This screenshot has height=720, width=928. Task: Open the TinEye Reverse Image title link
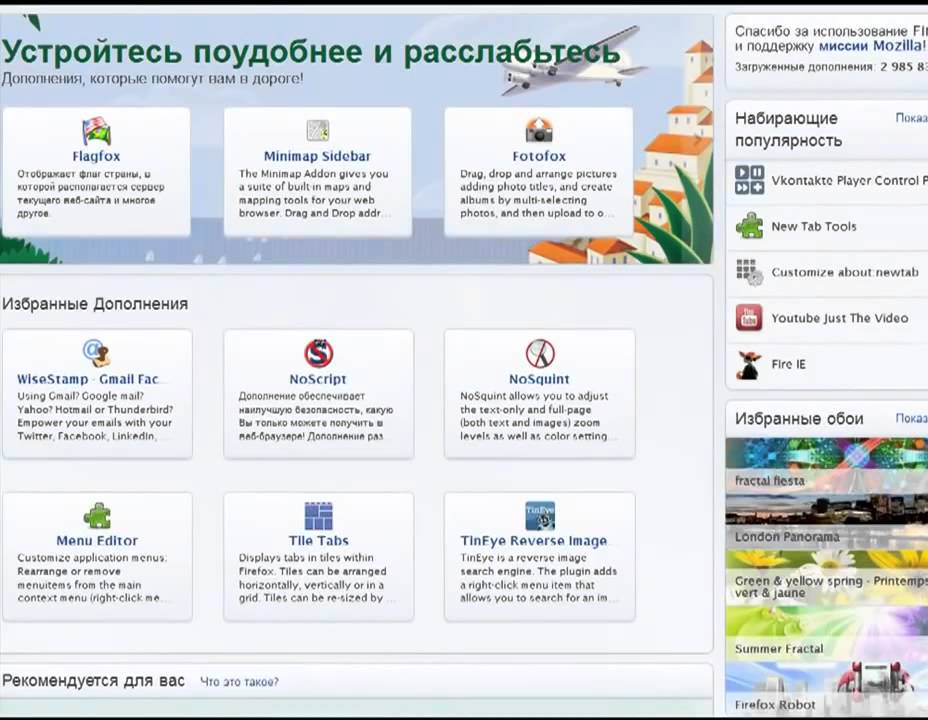534,541
